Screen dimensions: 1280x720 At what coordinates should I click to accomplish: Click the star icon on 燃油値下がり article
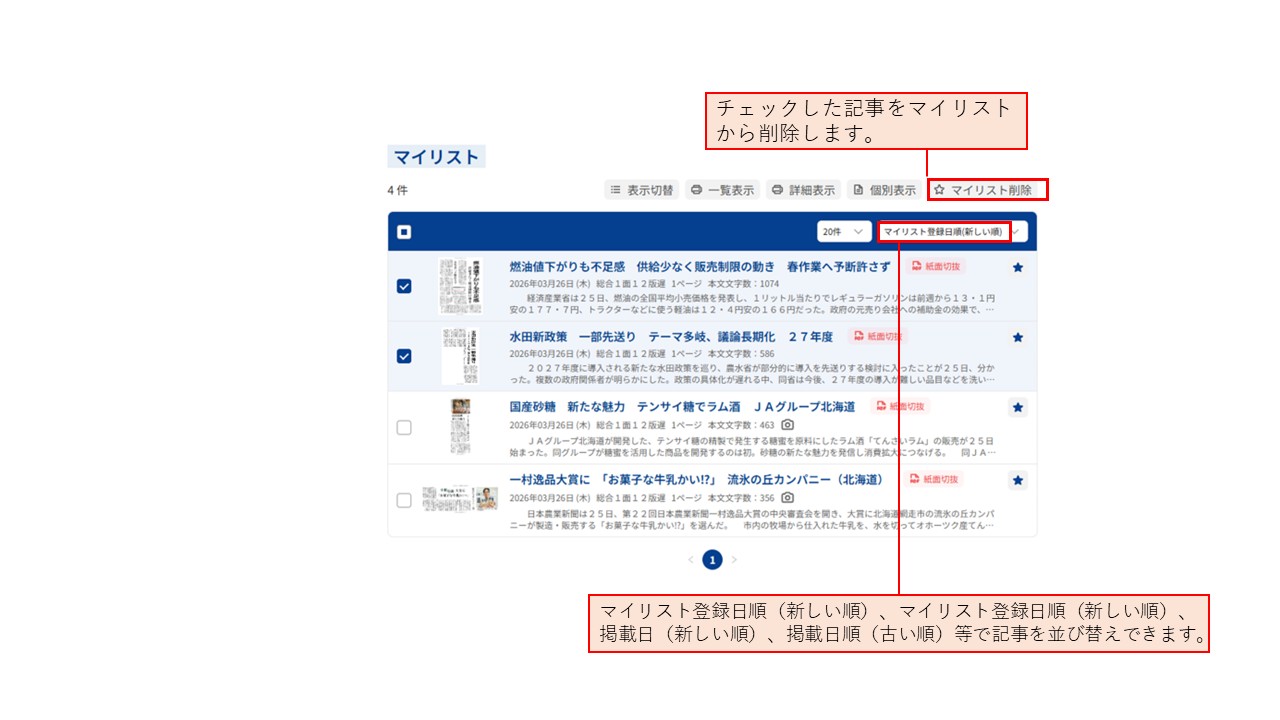(1018, 268)
